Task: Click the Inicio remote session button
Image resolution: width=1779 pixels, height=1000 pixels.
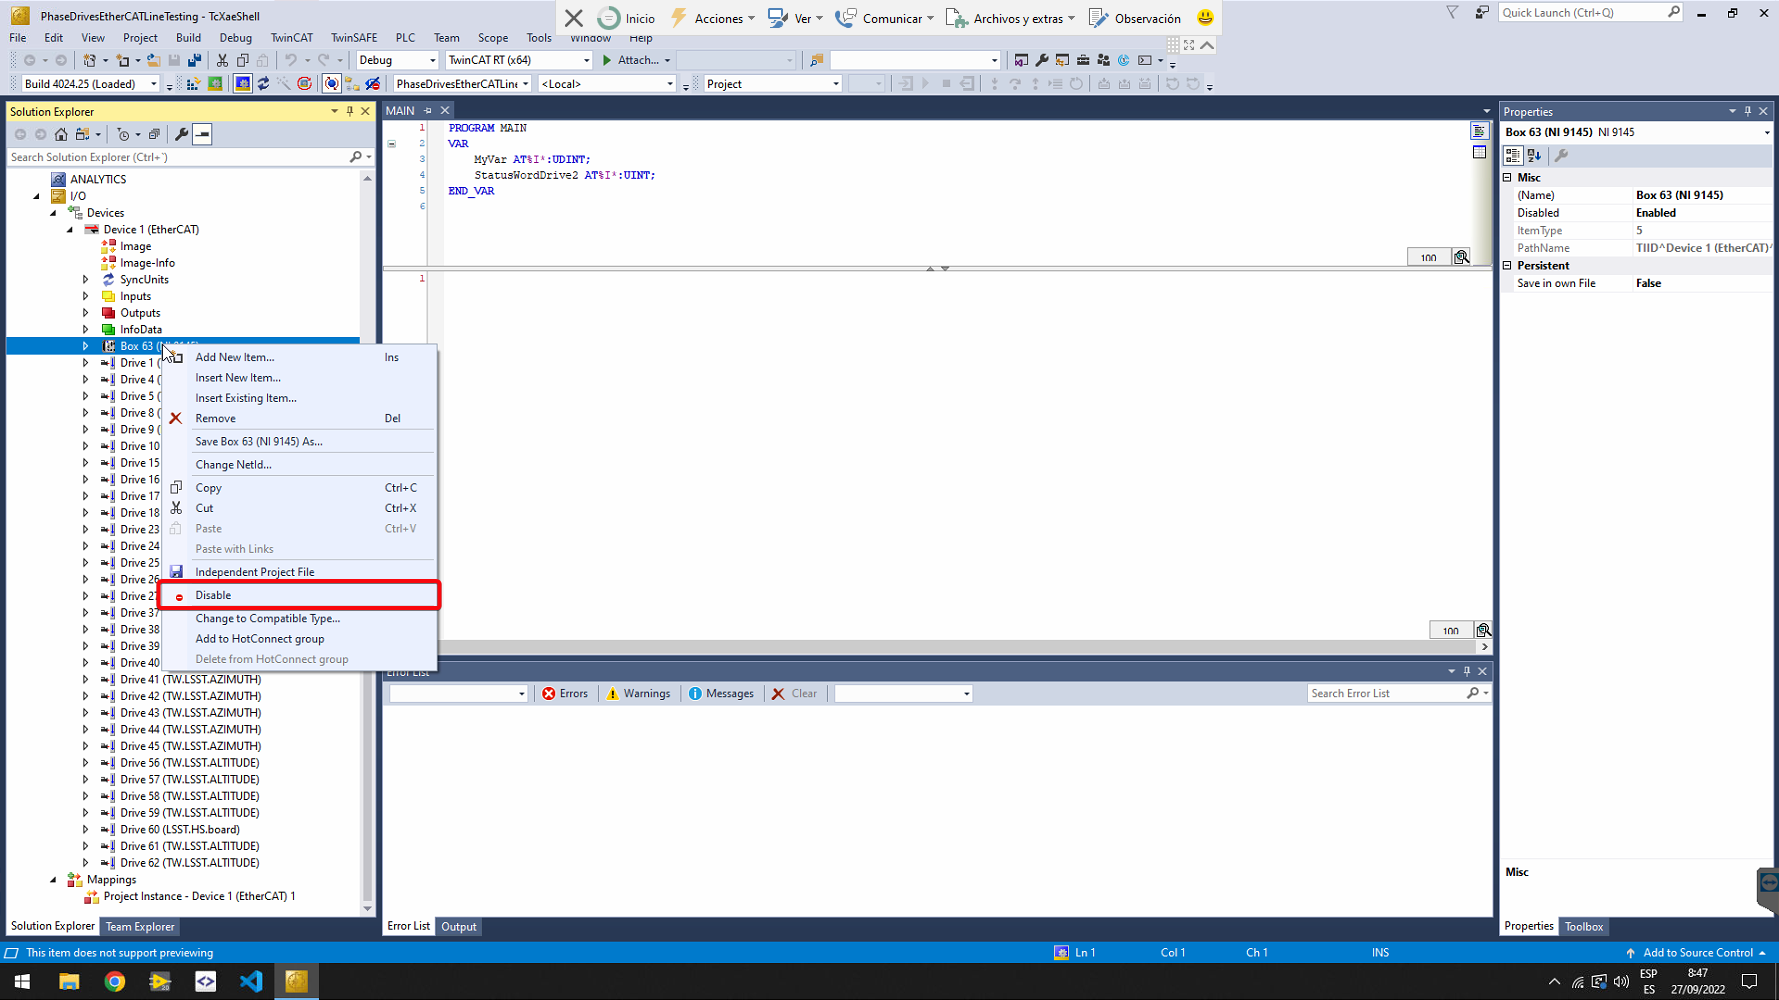Action: point(626,18)
